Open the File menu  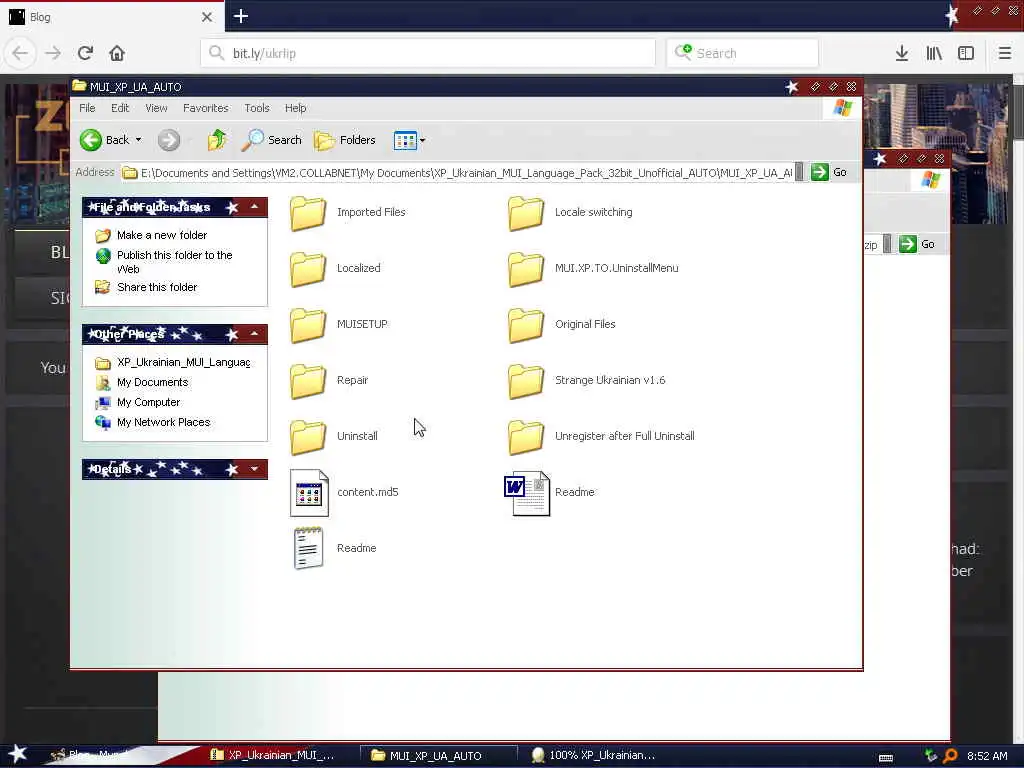[87, 108]
